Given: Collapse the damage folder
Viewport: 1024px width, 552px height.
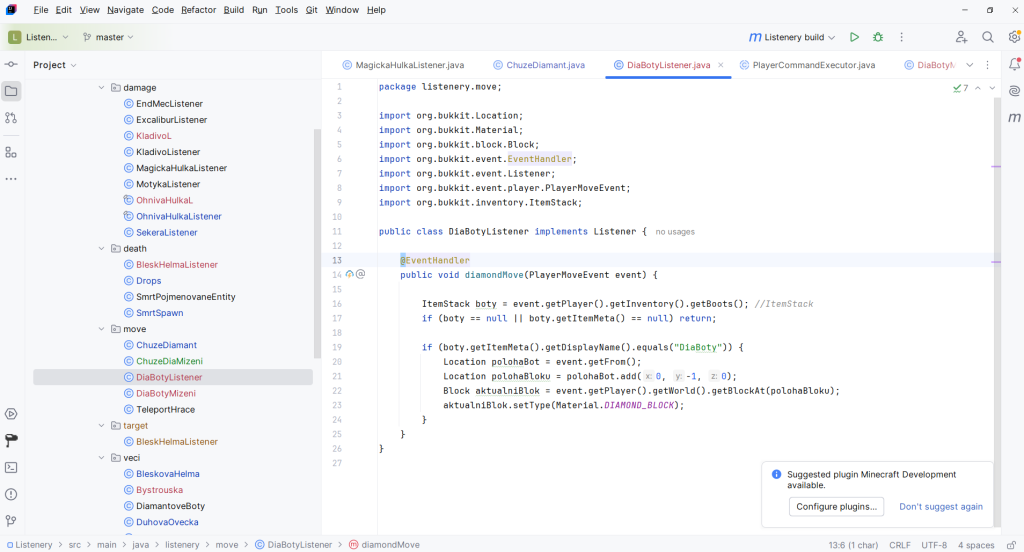Looking at the screenshot, I should pos(101,88).
